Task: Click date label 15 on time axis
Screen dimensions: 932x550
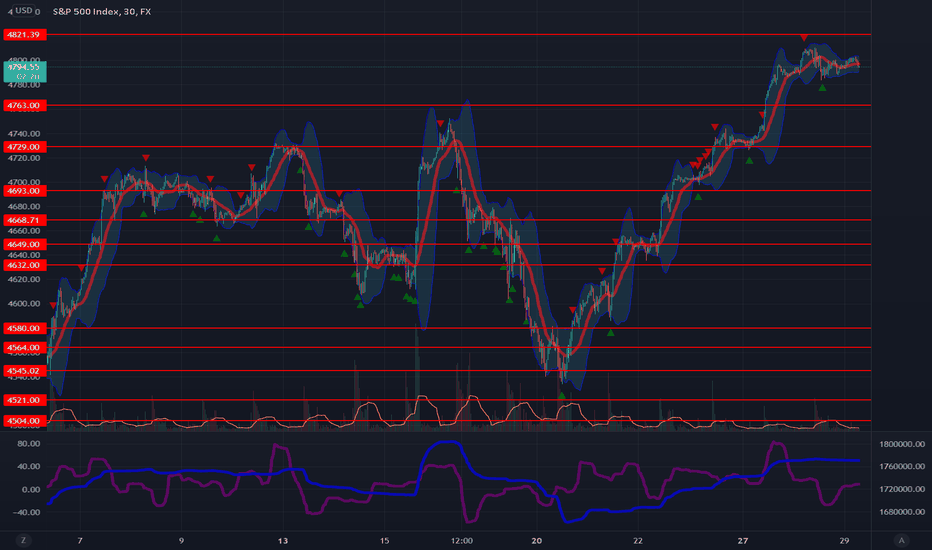Action: [x=385, y=540]
